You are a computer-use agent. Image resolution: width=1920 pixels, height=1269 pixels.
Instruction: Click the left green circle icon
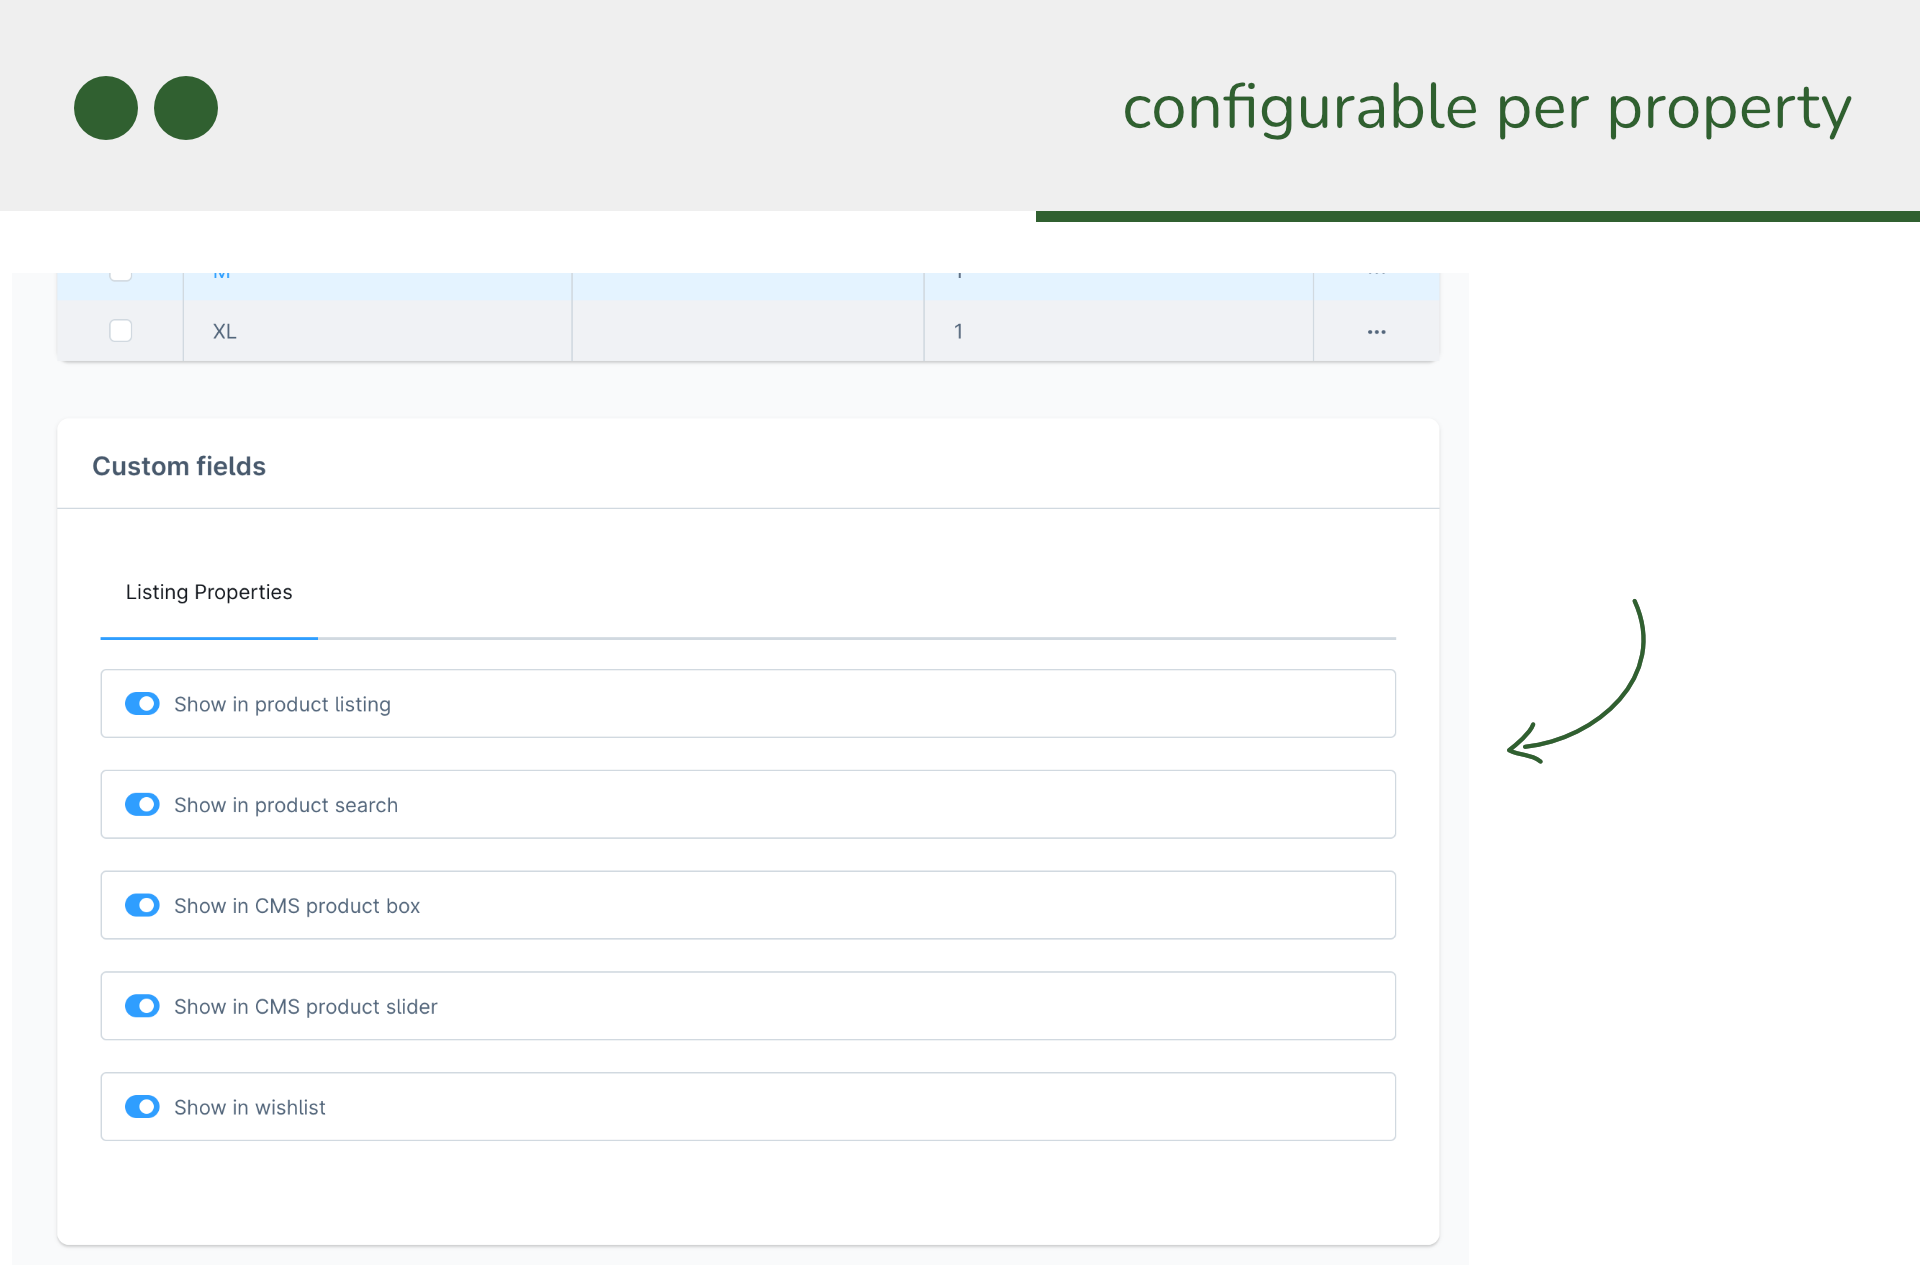106,108
